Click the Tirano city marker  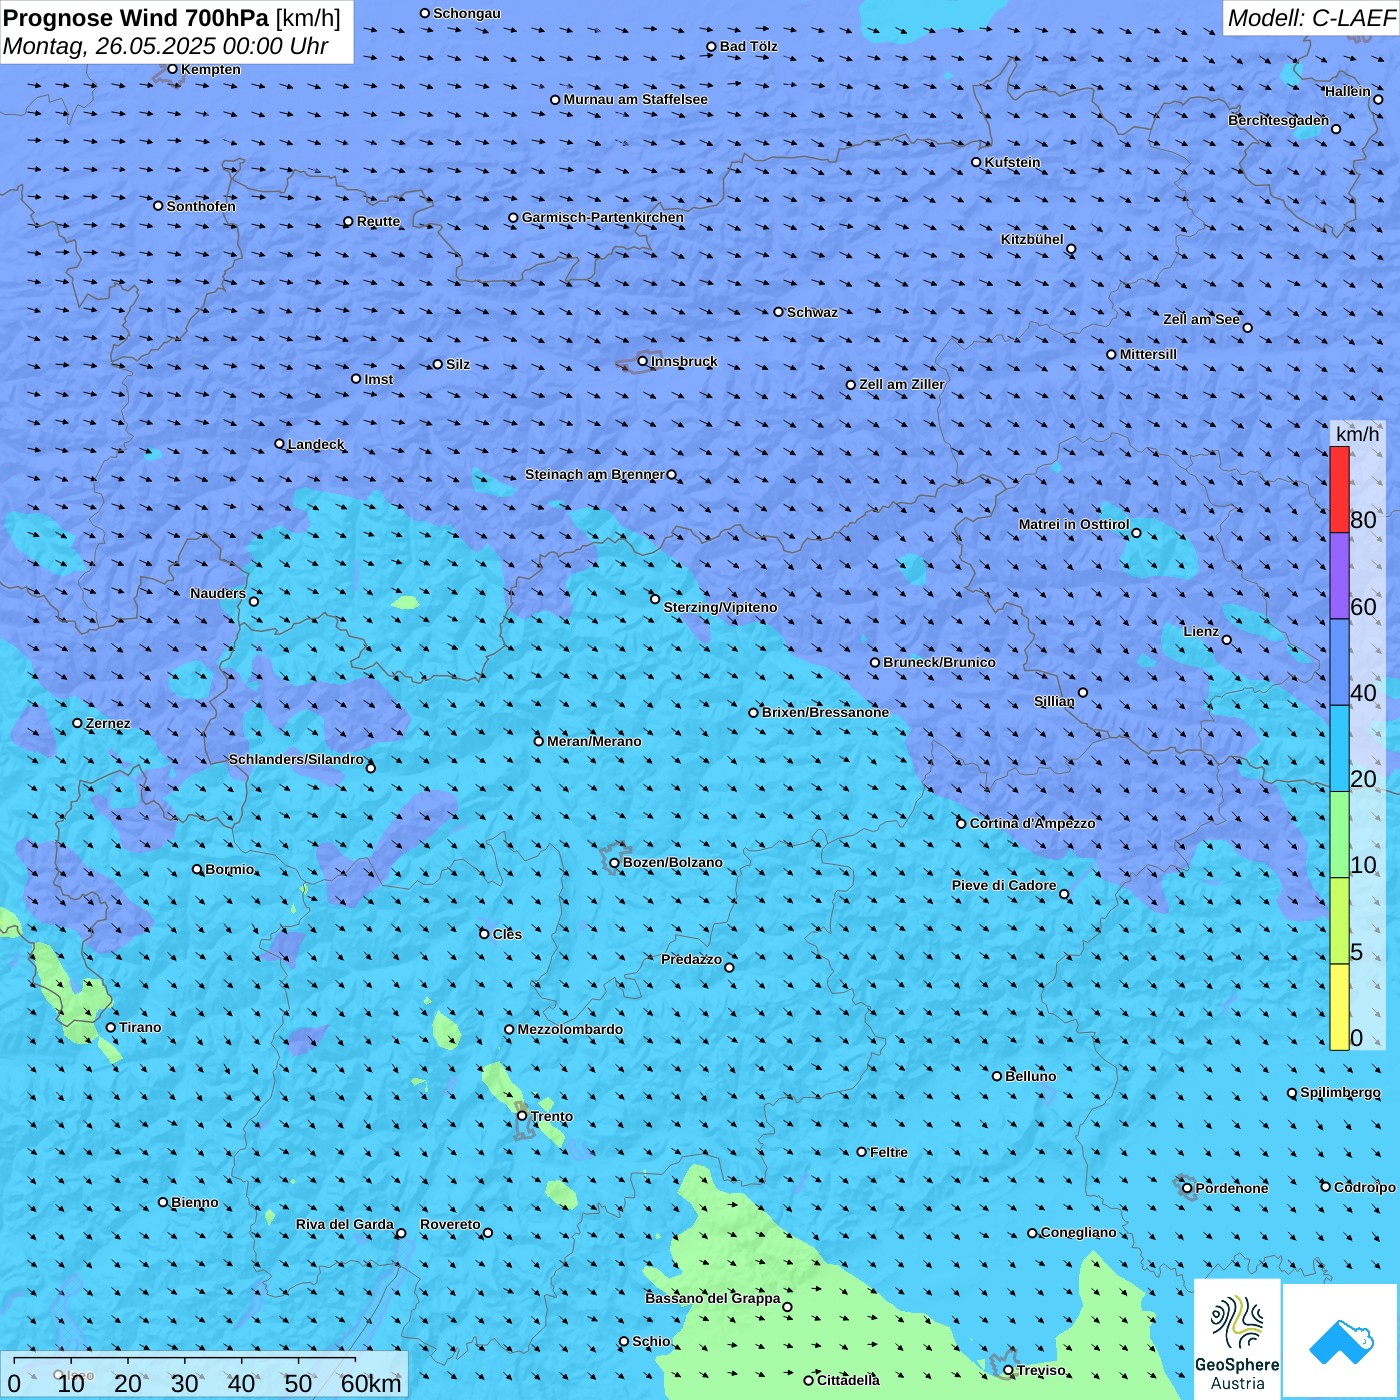point(111,1027)
